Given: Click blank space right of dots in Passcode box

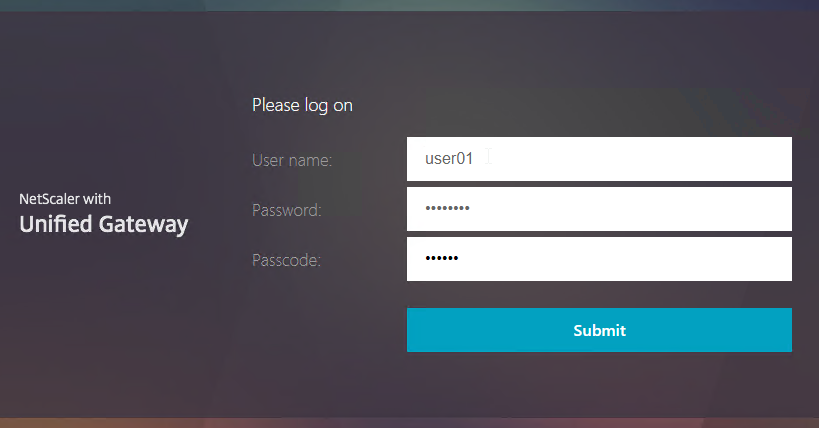Looking at the screenshot, I should (x=627, y=259).
